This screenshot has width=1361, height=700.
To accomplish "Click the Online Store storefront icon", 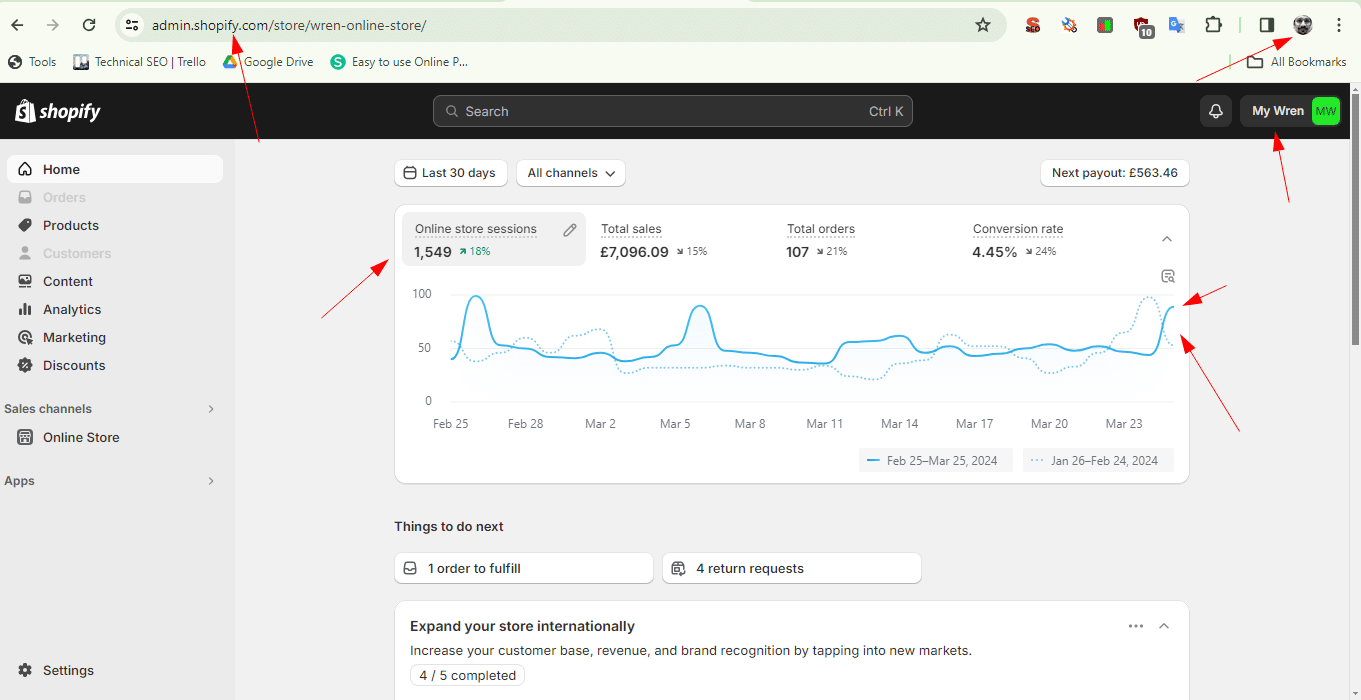I will [25, 437].
